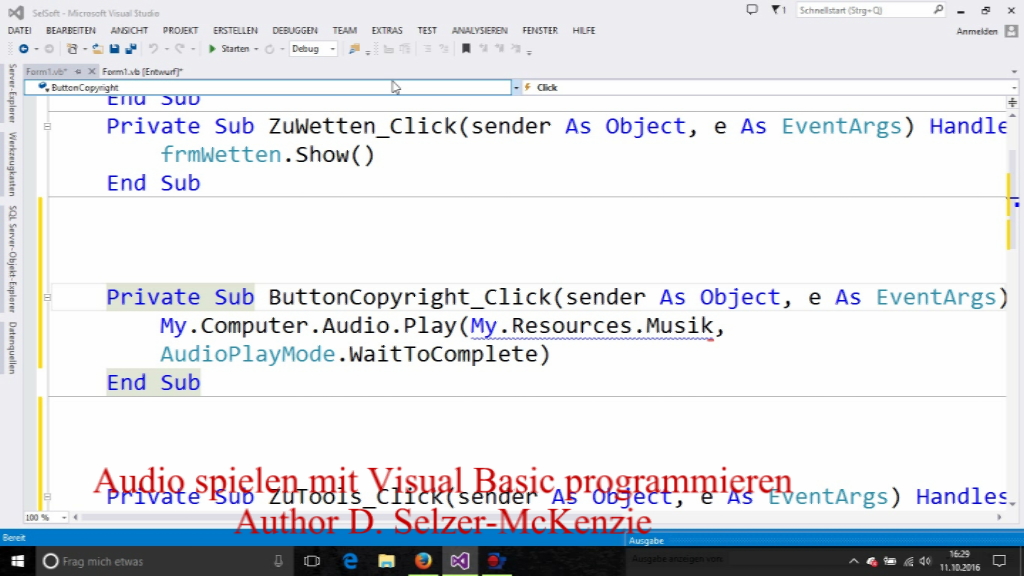Open the DEBUGGEN menu
This screenshot has height=576, width=1024.
(295, 30)
